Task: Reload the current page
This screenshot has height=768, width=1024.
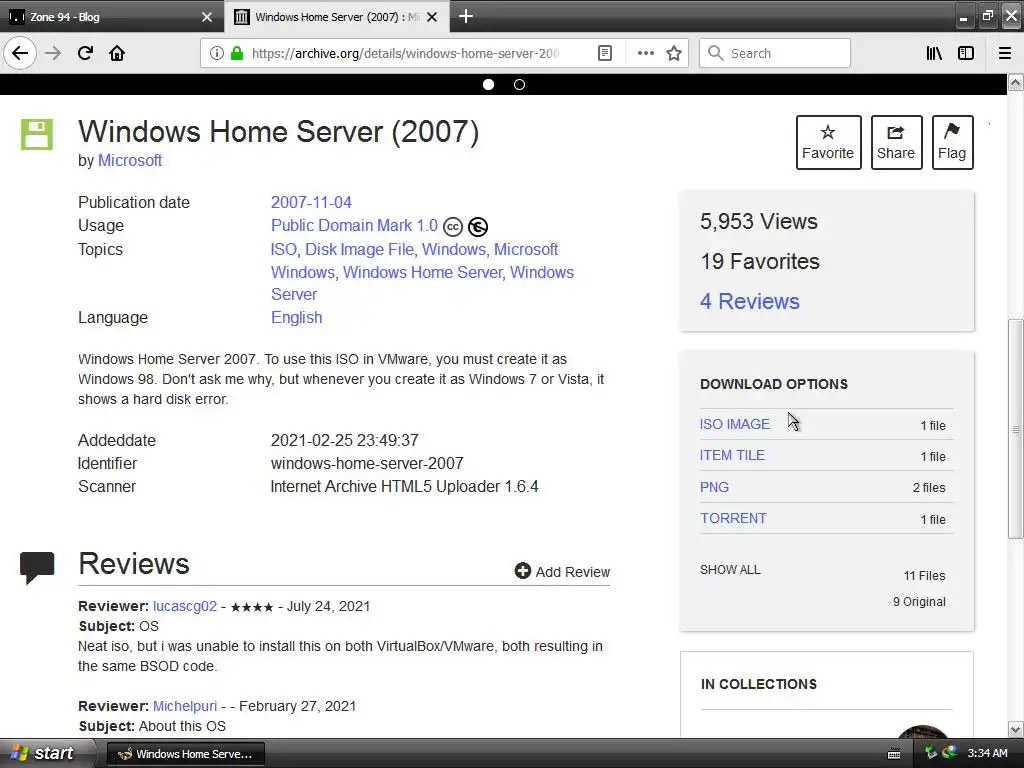Action: pyautogui.click(x=85, y=53)
